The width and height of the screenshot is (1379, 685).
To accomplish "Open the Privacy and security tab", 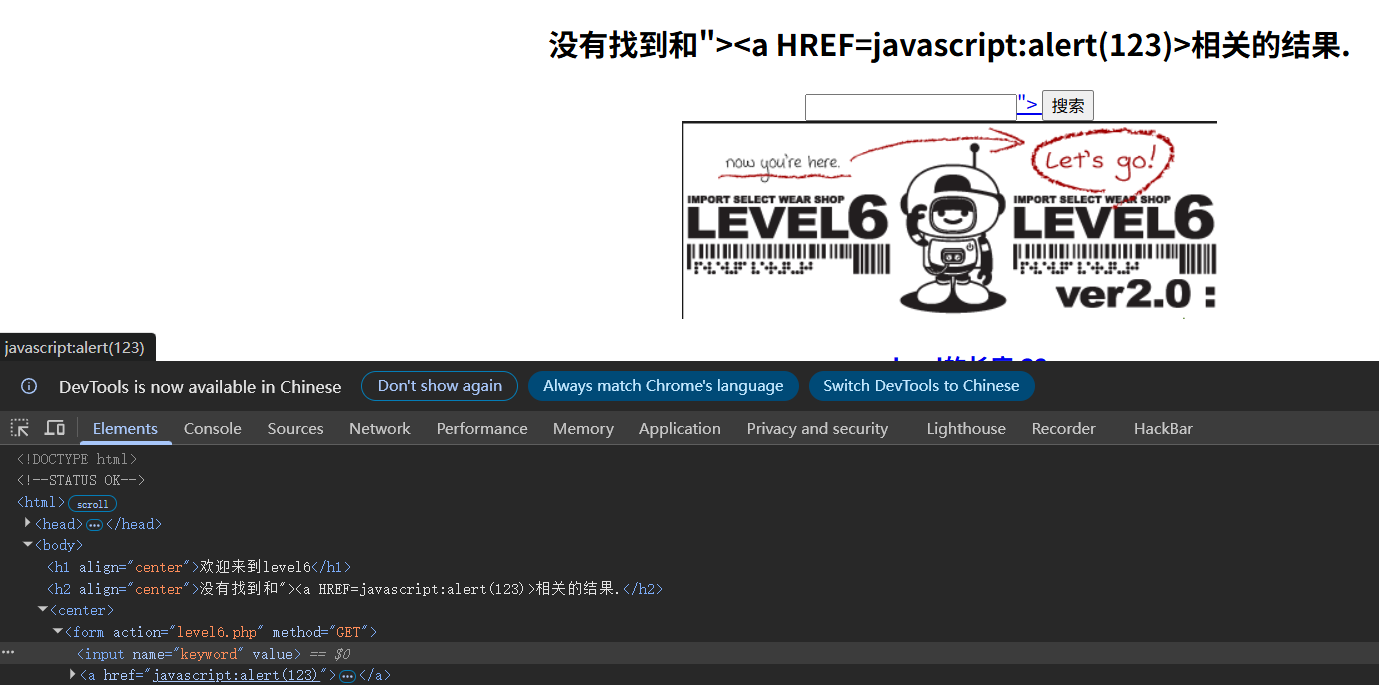I will coord(817,428).
